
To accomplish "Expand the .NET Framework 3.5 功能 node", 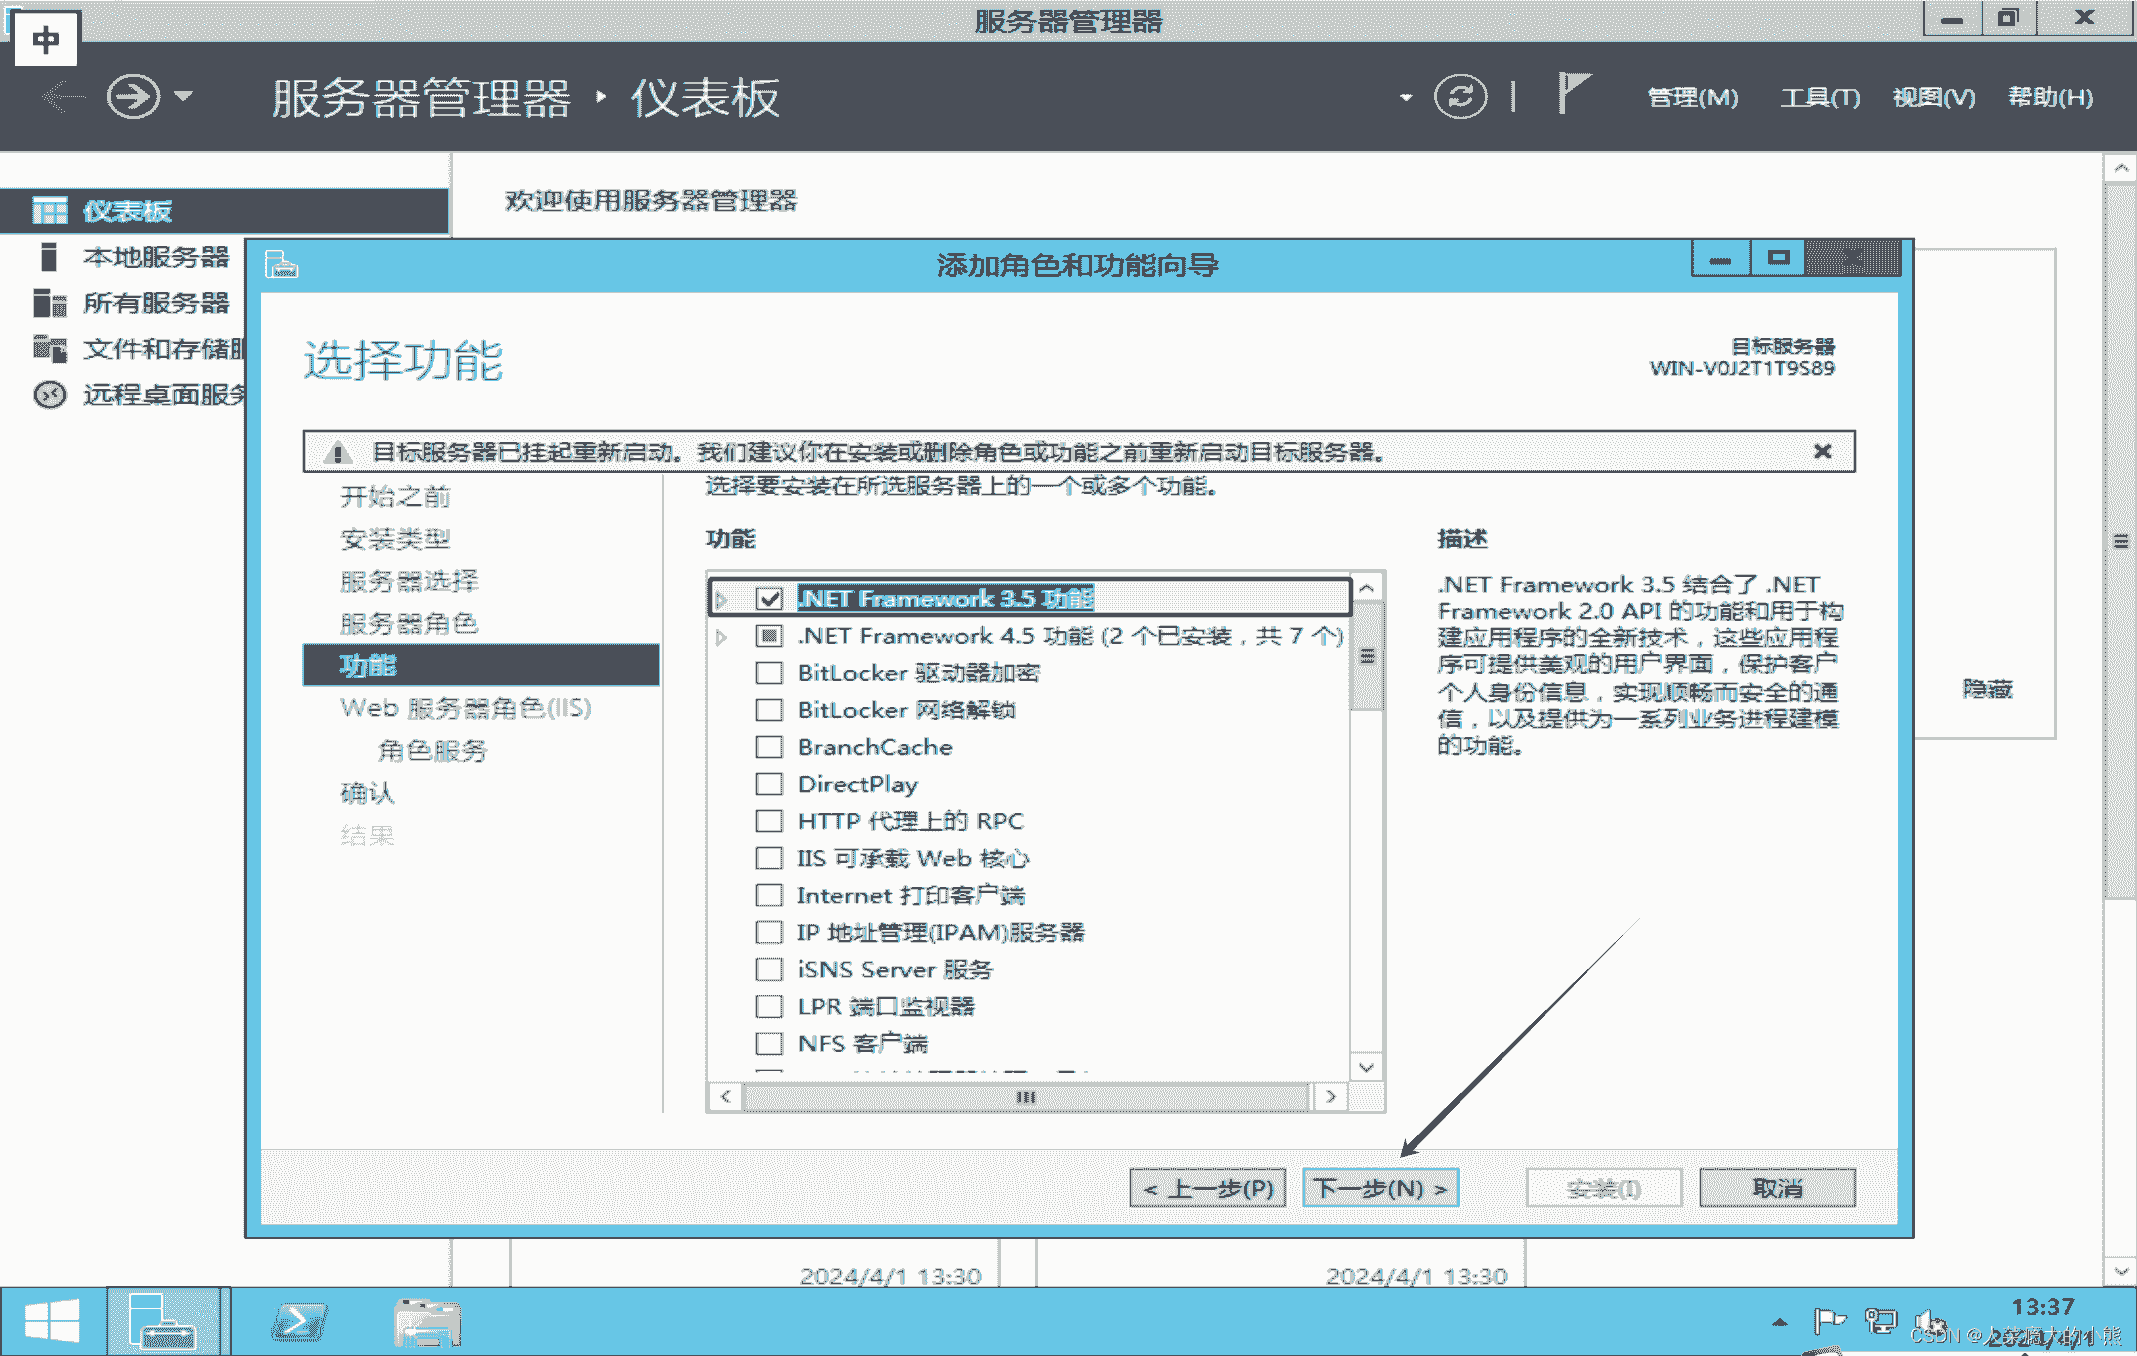I will coord(722,598).
